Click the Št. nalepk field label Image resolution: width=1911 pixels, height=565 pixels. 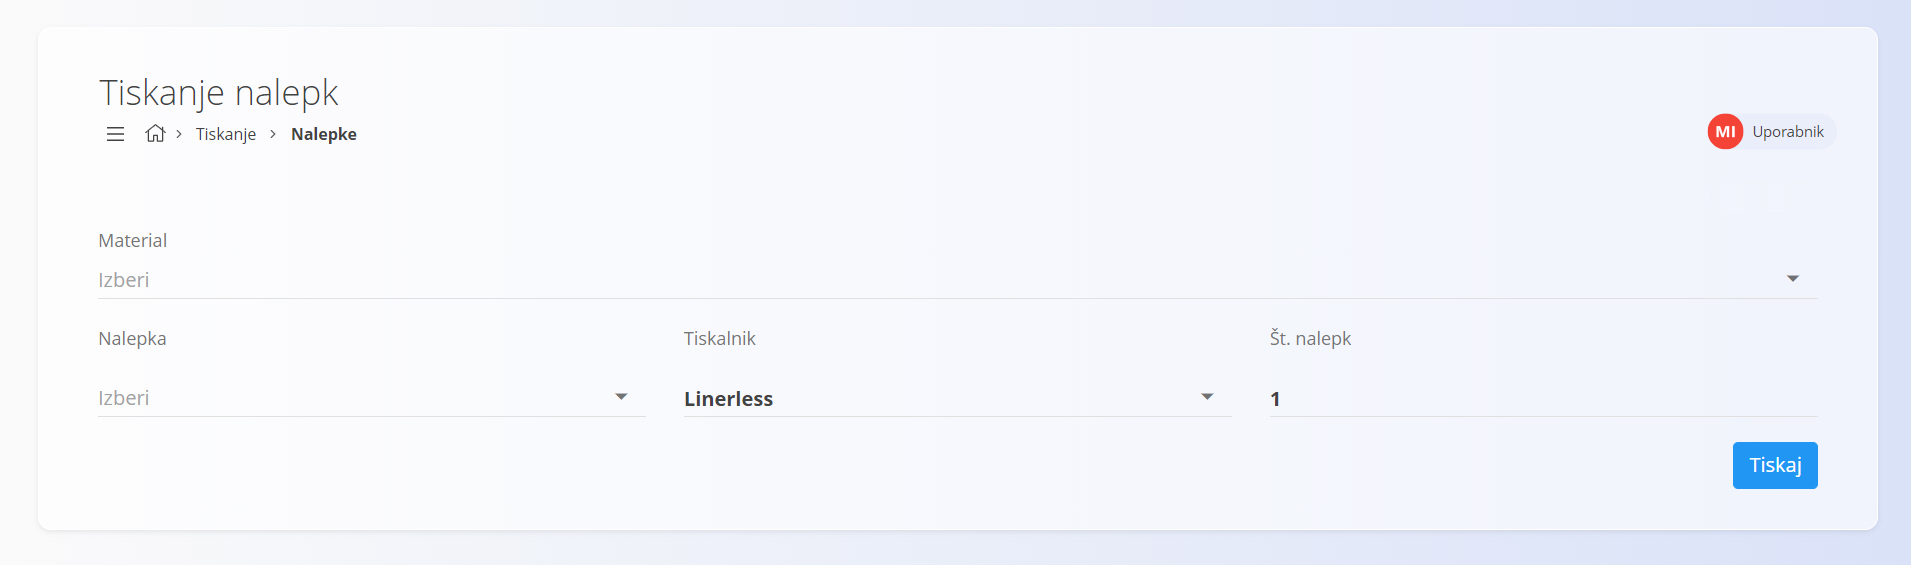click(x=1310, y=338)
